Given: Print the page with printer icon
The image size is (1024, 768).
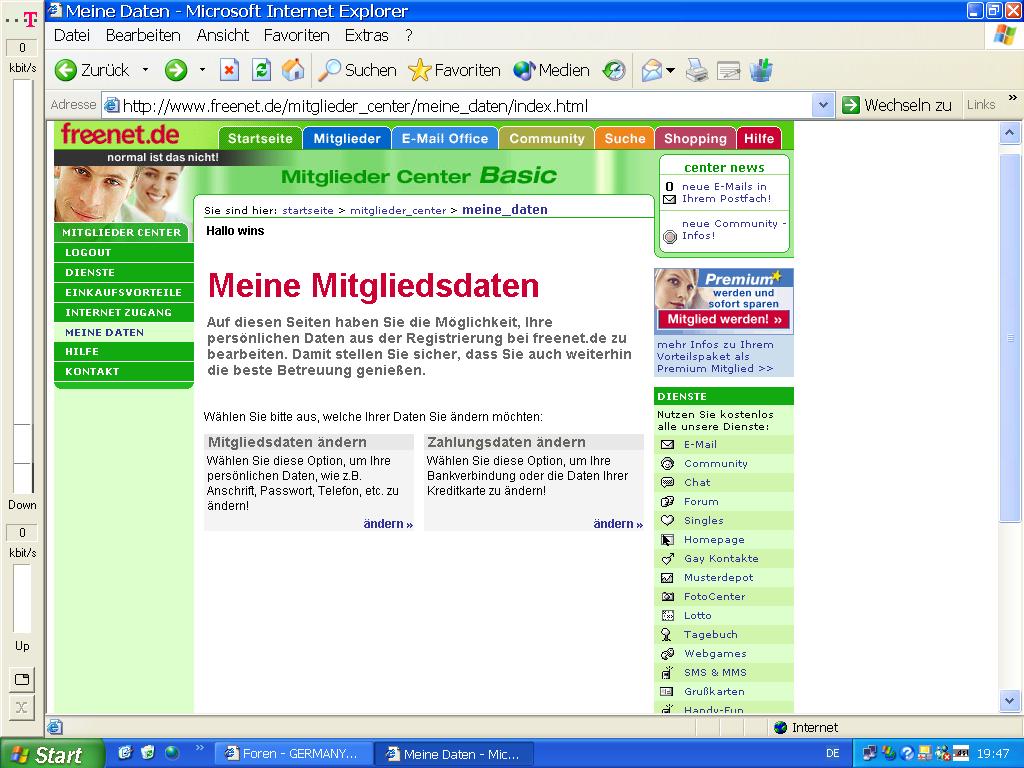Looking at the screenshot, I should [x=697, y=70].
